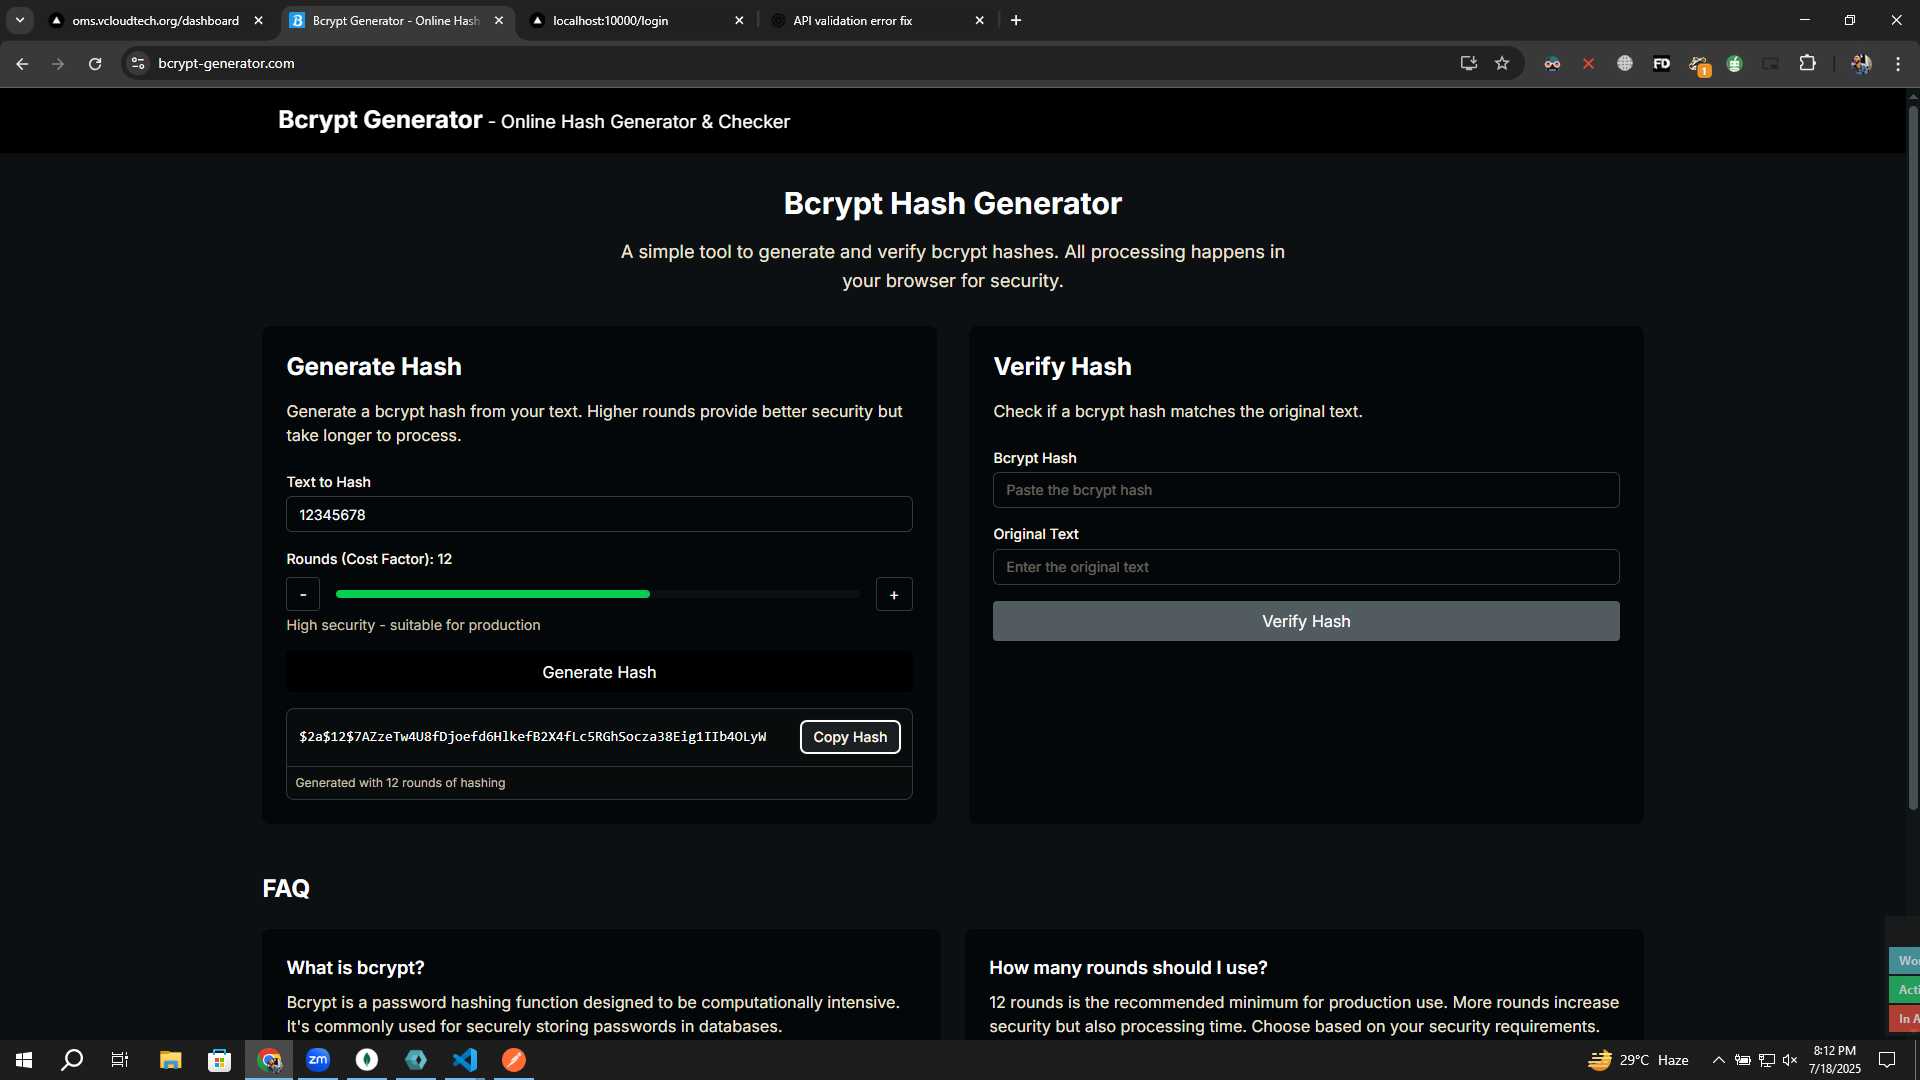Open the teal hexagon app on taskbar

click(416, 1060)
